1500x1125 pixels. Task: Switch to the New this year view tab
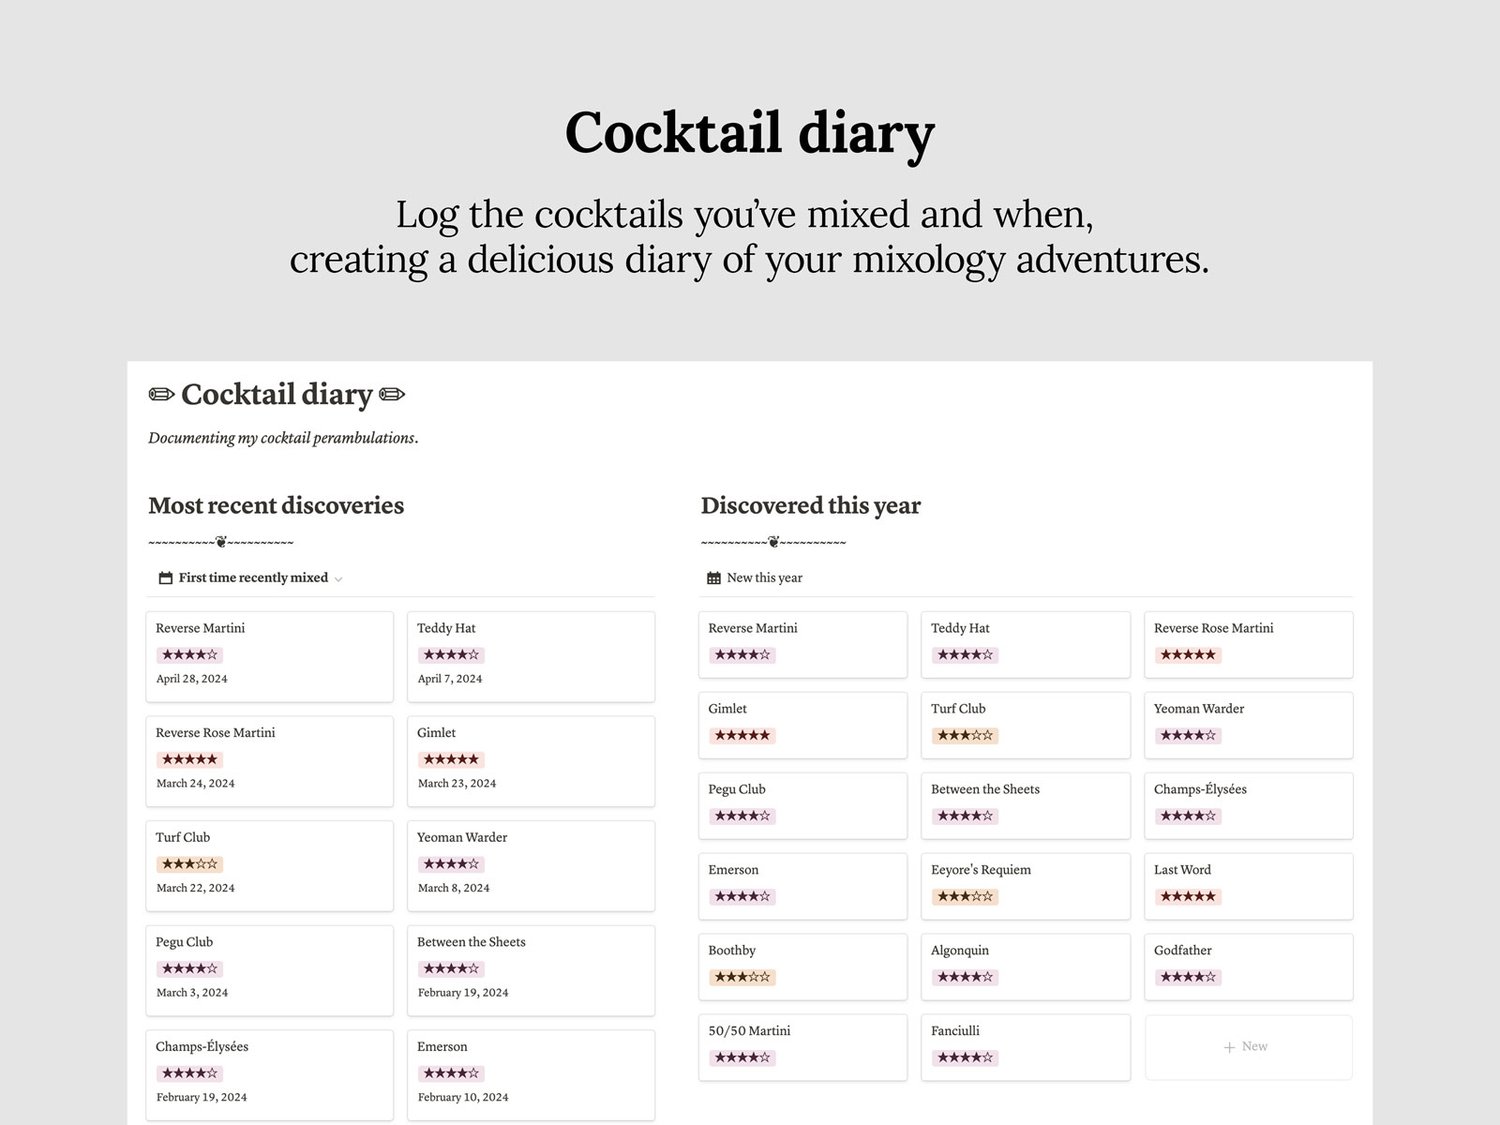tap(764, 578)
